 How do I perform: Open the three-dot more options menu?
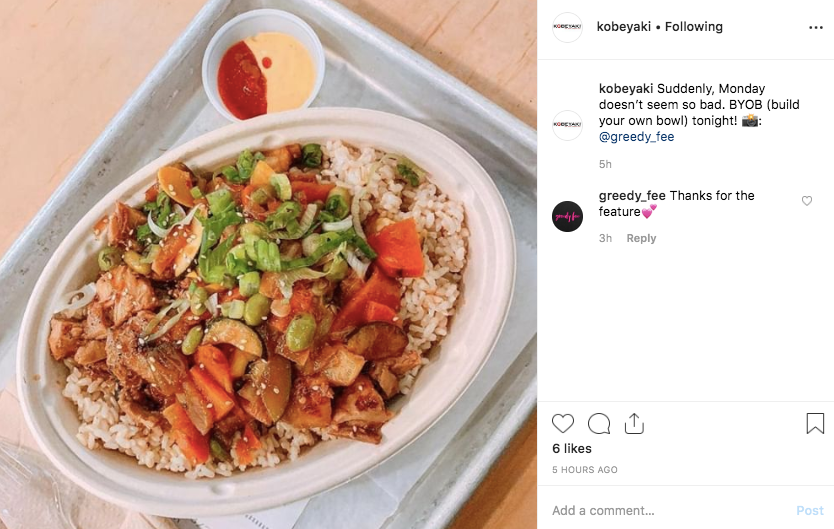tap(815, 28)
